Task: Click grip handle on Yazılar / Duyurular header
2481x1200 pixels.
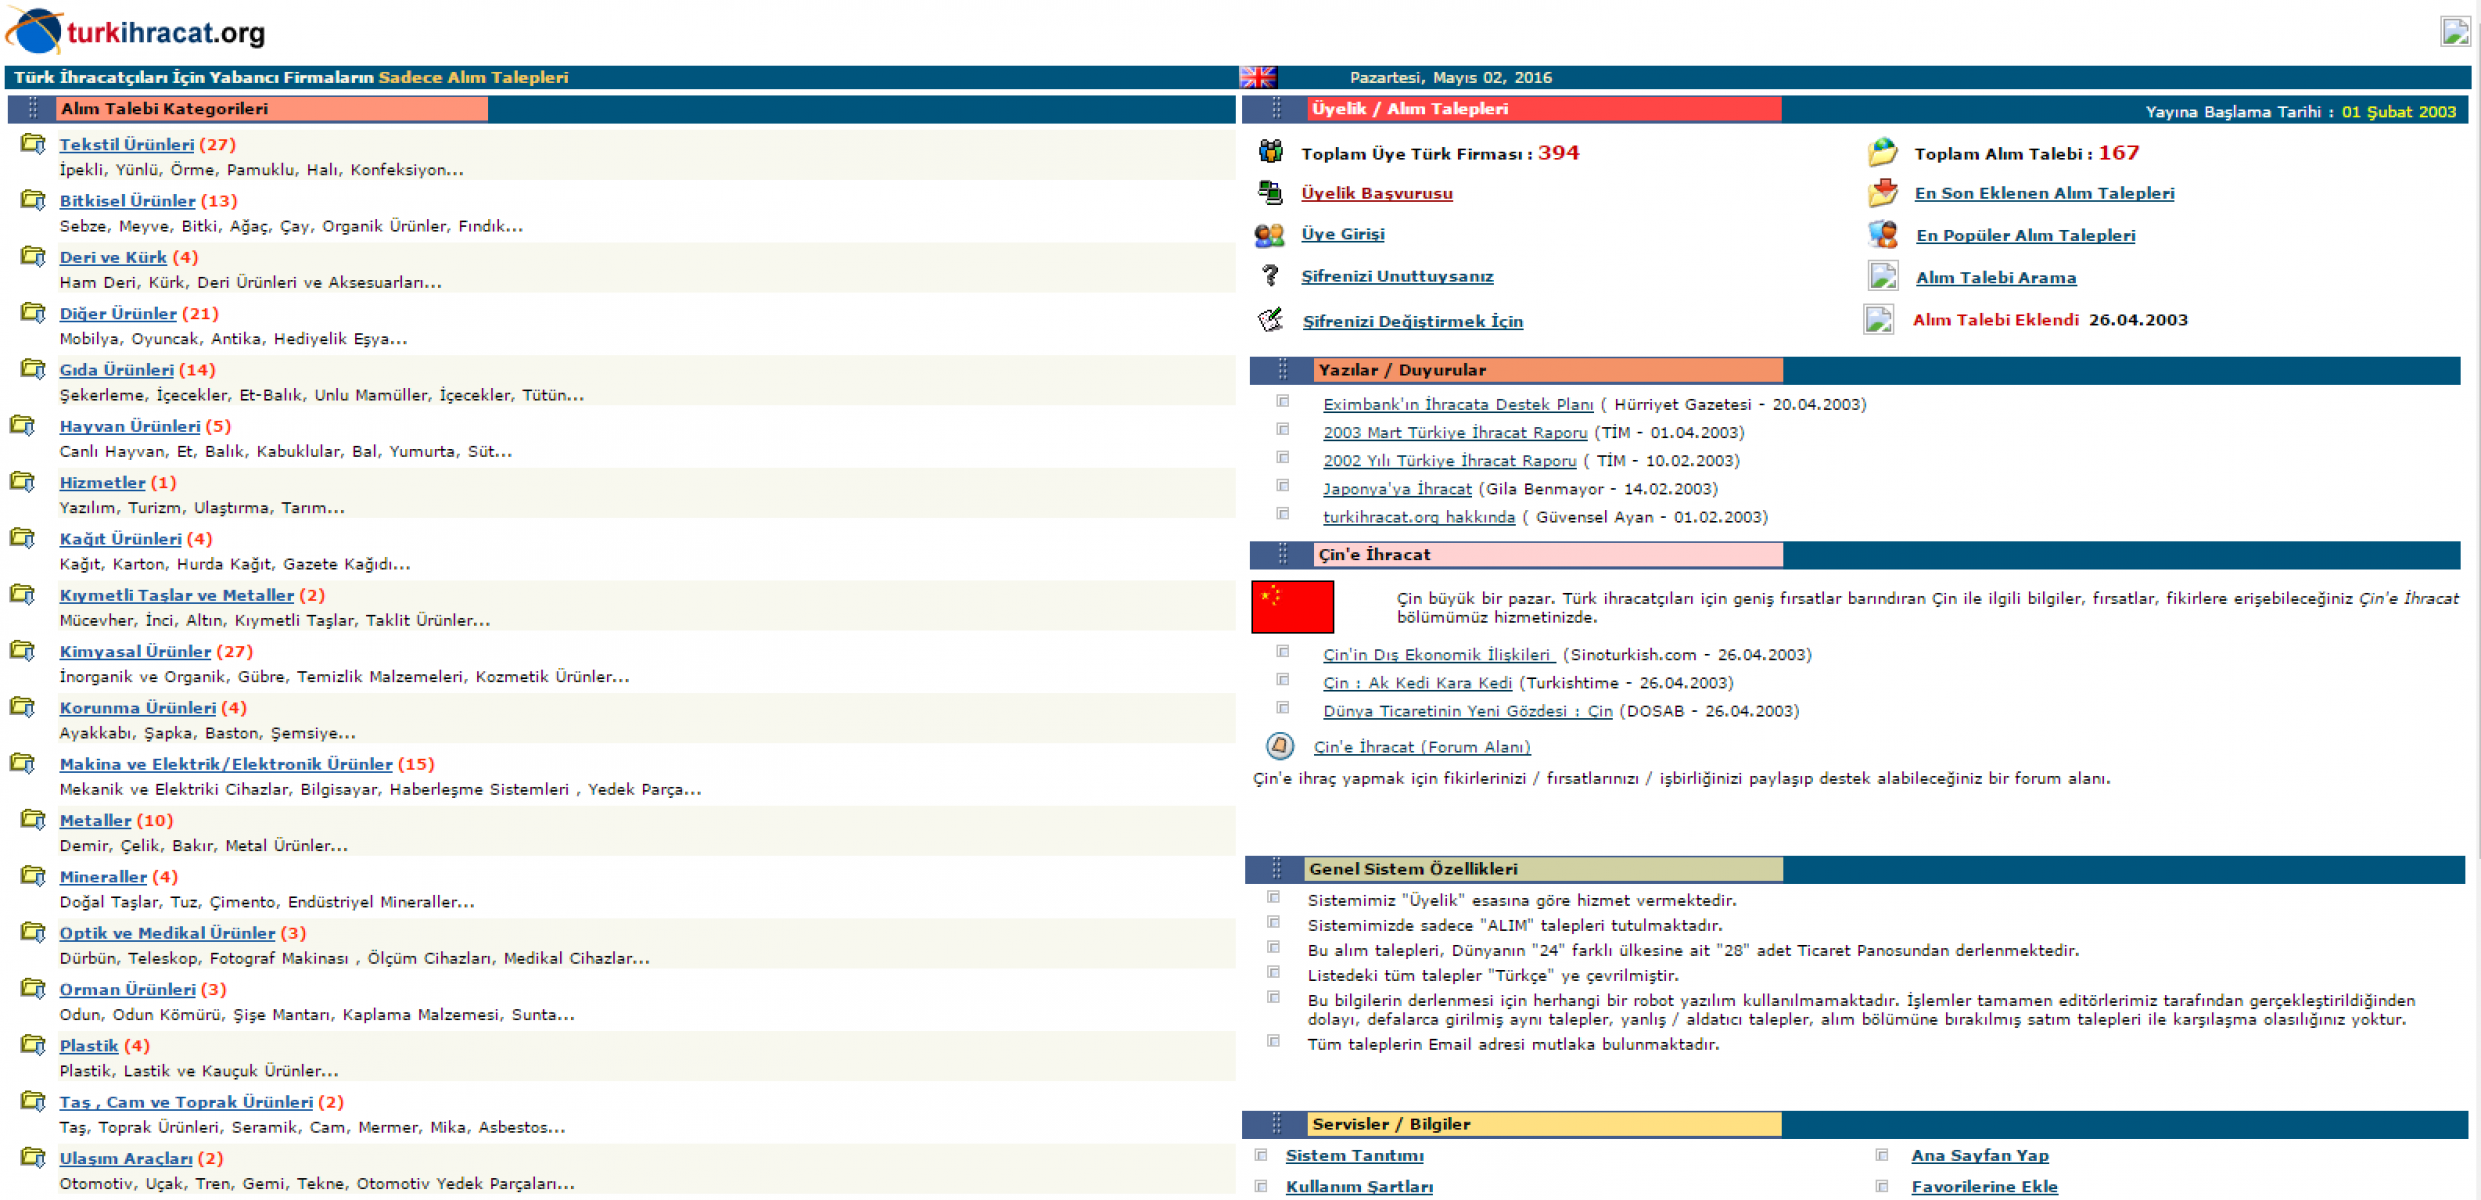Action: pos(1282,370)
